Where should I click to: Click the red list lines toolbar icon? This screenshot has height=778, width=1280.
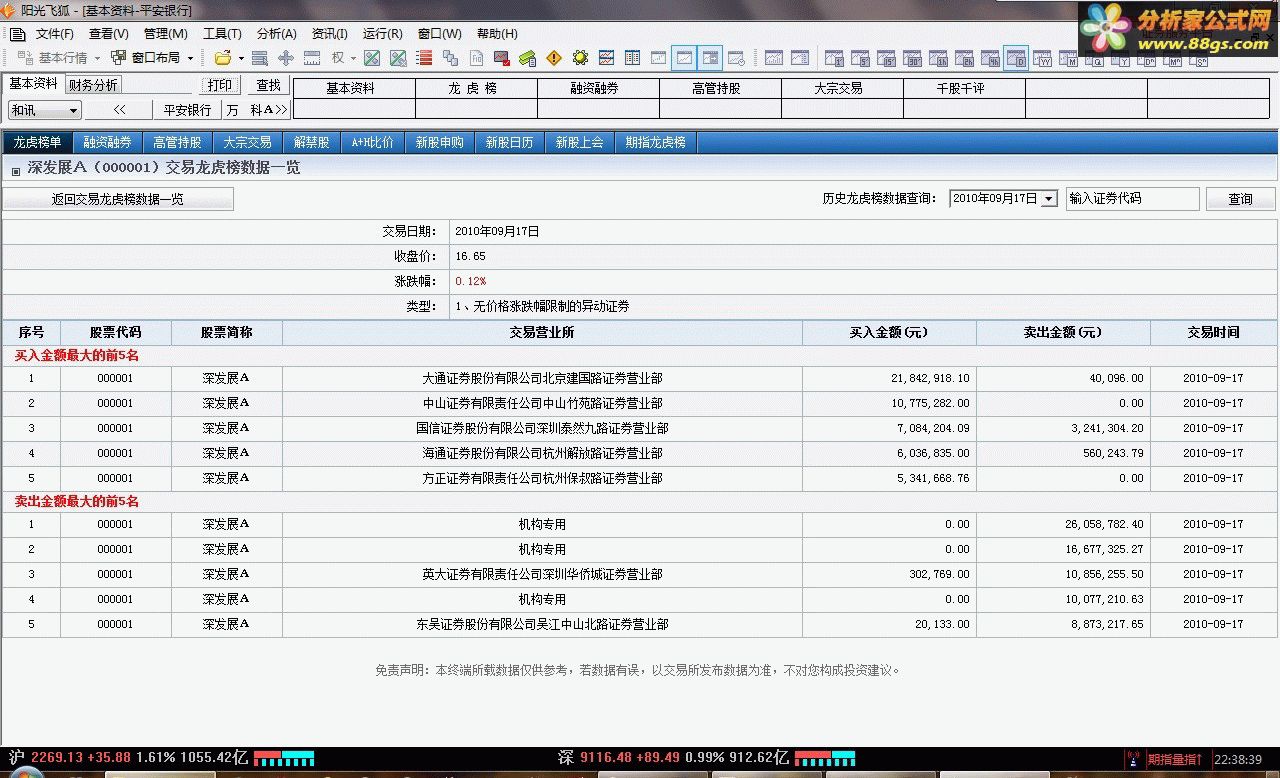[424, 58]
